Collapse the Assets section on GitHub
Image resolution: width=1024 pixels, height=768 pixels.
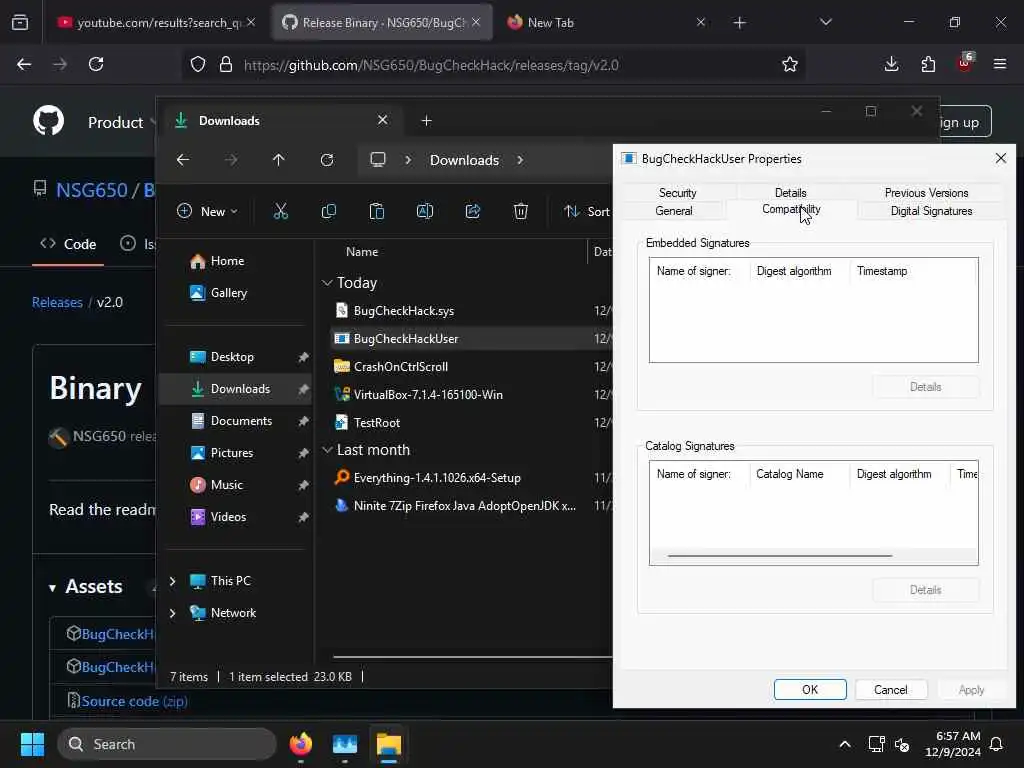52,588
